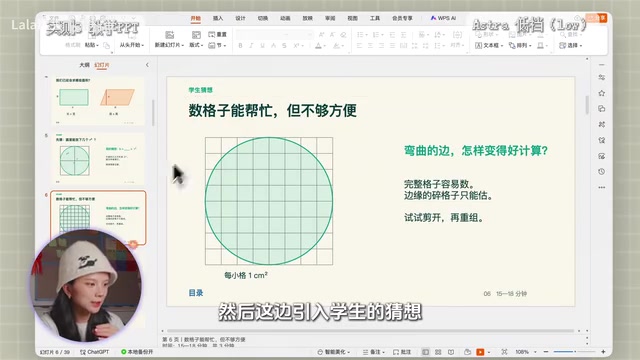Click the green heading 弯曲的边，怎样变得好计算?

(476, 151)
